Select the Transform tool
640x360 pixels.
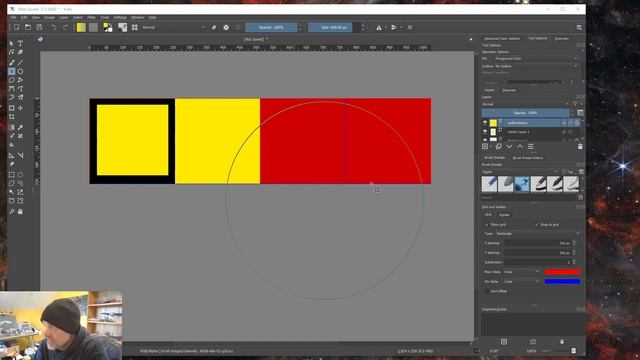coord(11,108)
